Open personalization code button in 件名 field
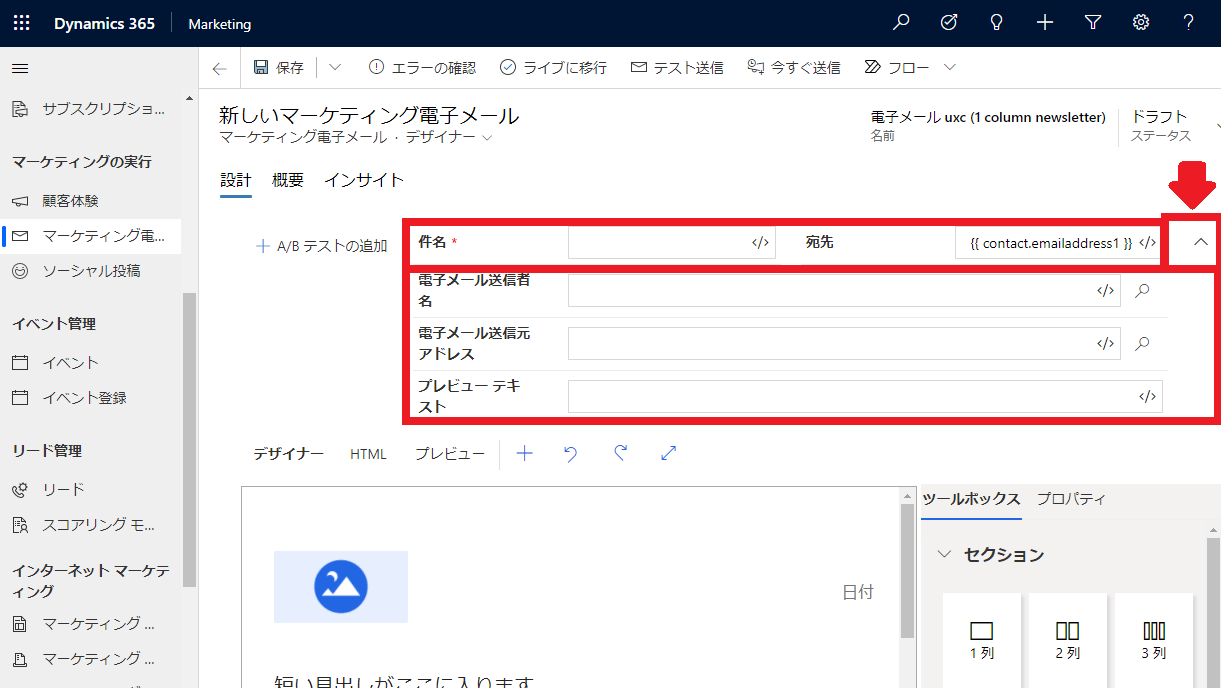This screenshot has height=688, width=1221. click(x=760, y=242)
